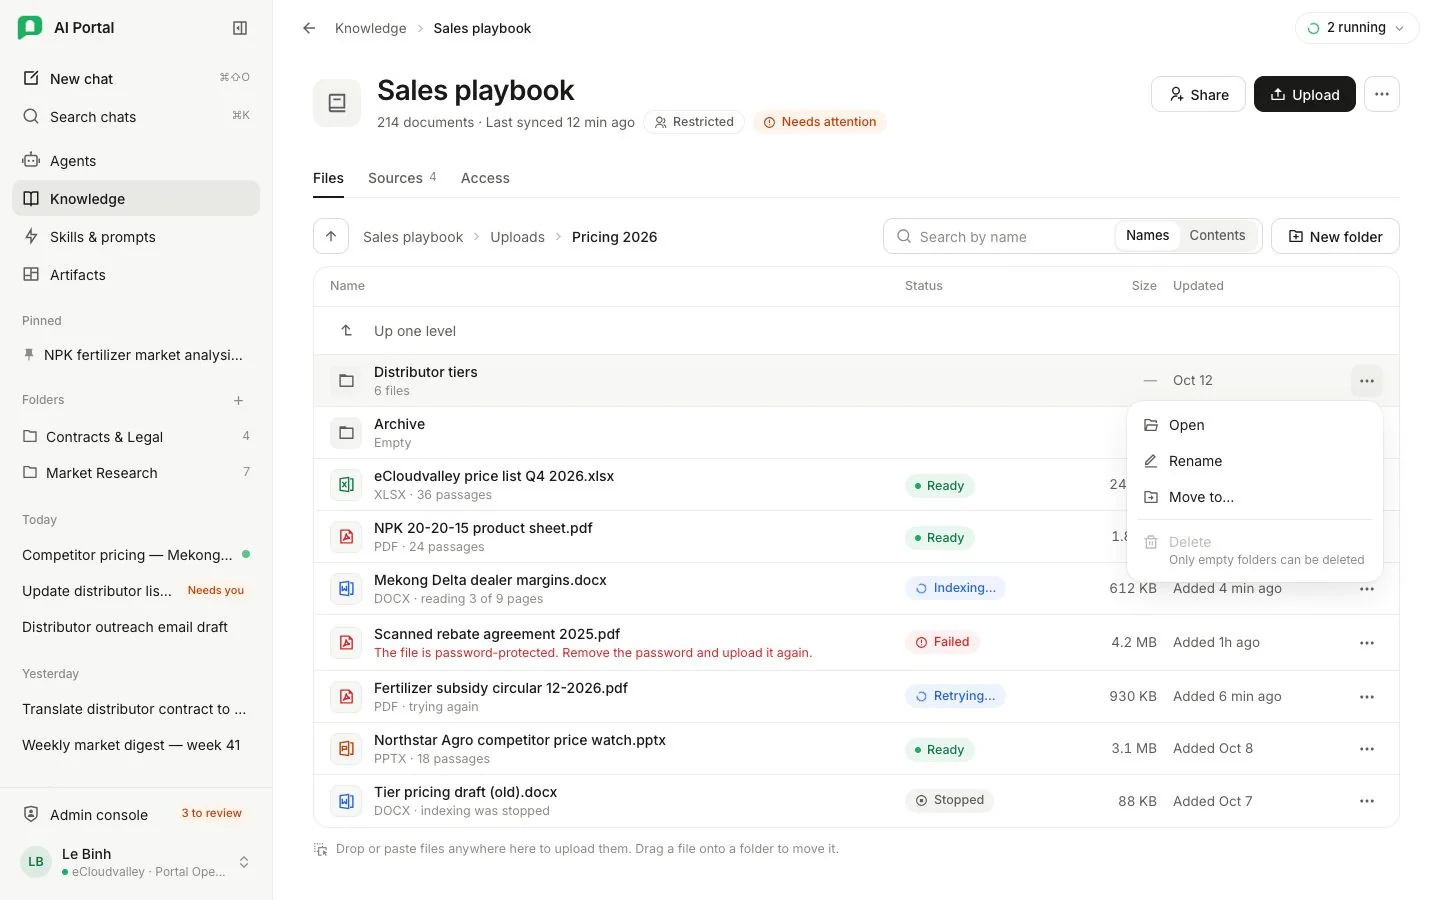Open the knowledge base more options menu
Viewport: 1440px width, 900px height.
coord(1382,94)
